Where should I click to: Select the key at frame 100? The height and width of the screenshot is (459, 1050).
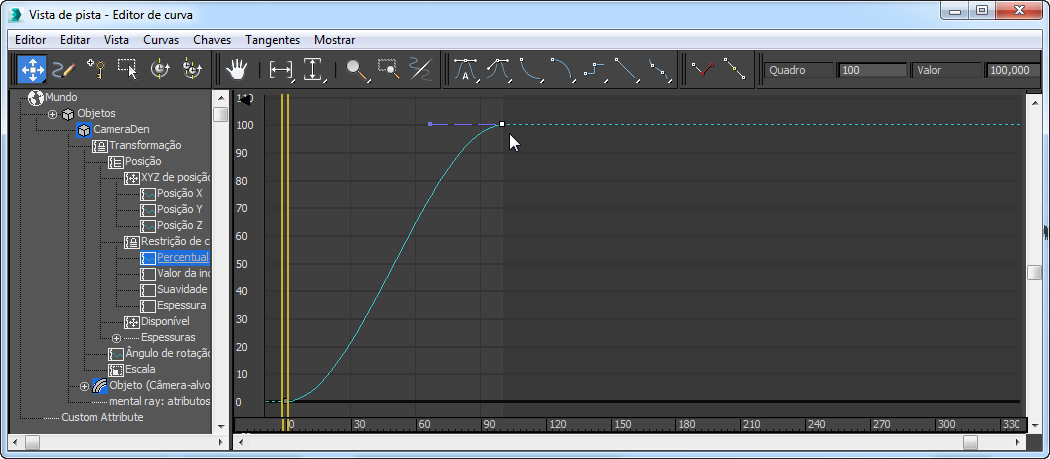pos(502,124)
